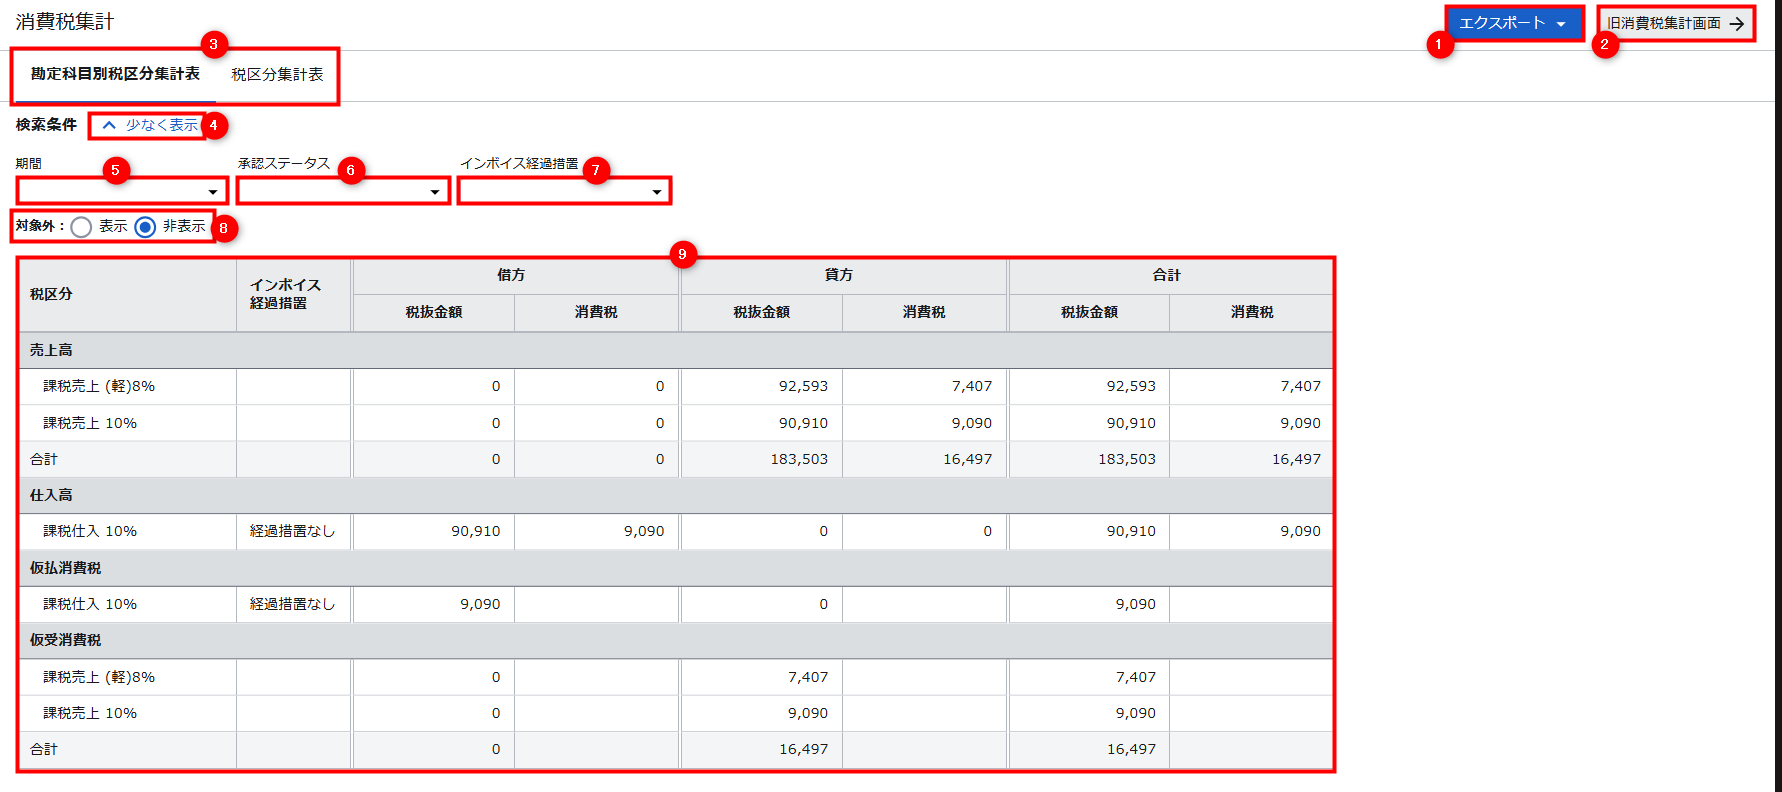The width and height of the screenshot is (1782, 792).
Task: Switch to the 税区分集計表 tab
Action: pos(277,75)
